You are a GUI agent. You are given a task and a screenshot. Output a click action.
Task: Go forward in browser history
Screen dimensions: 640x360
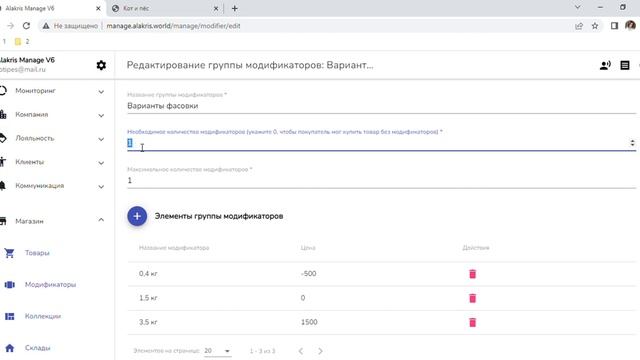click(11, 26)
